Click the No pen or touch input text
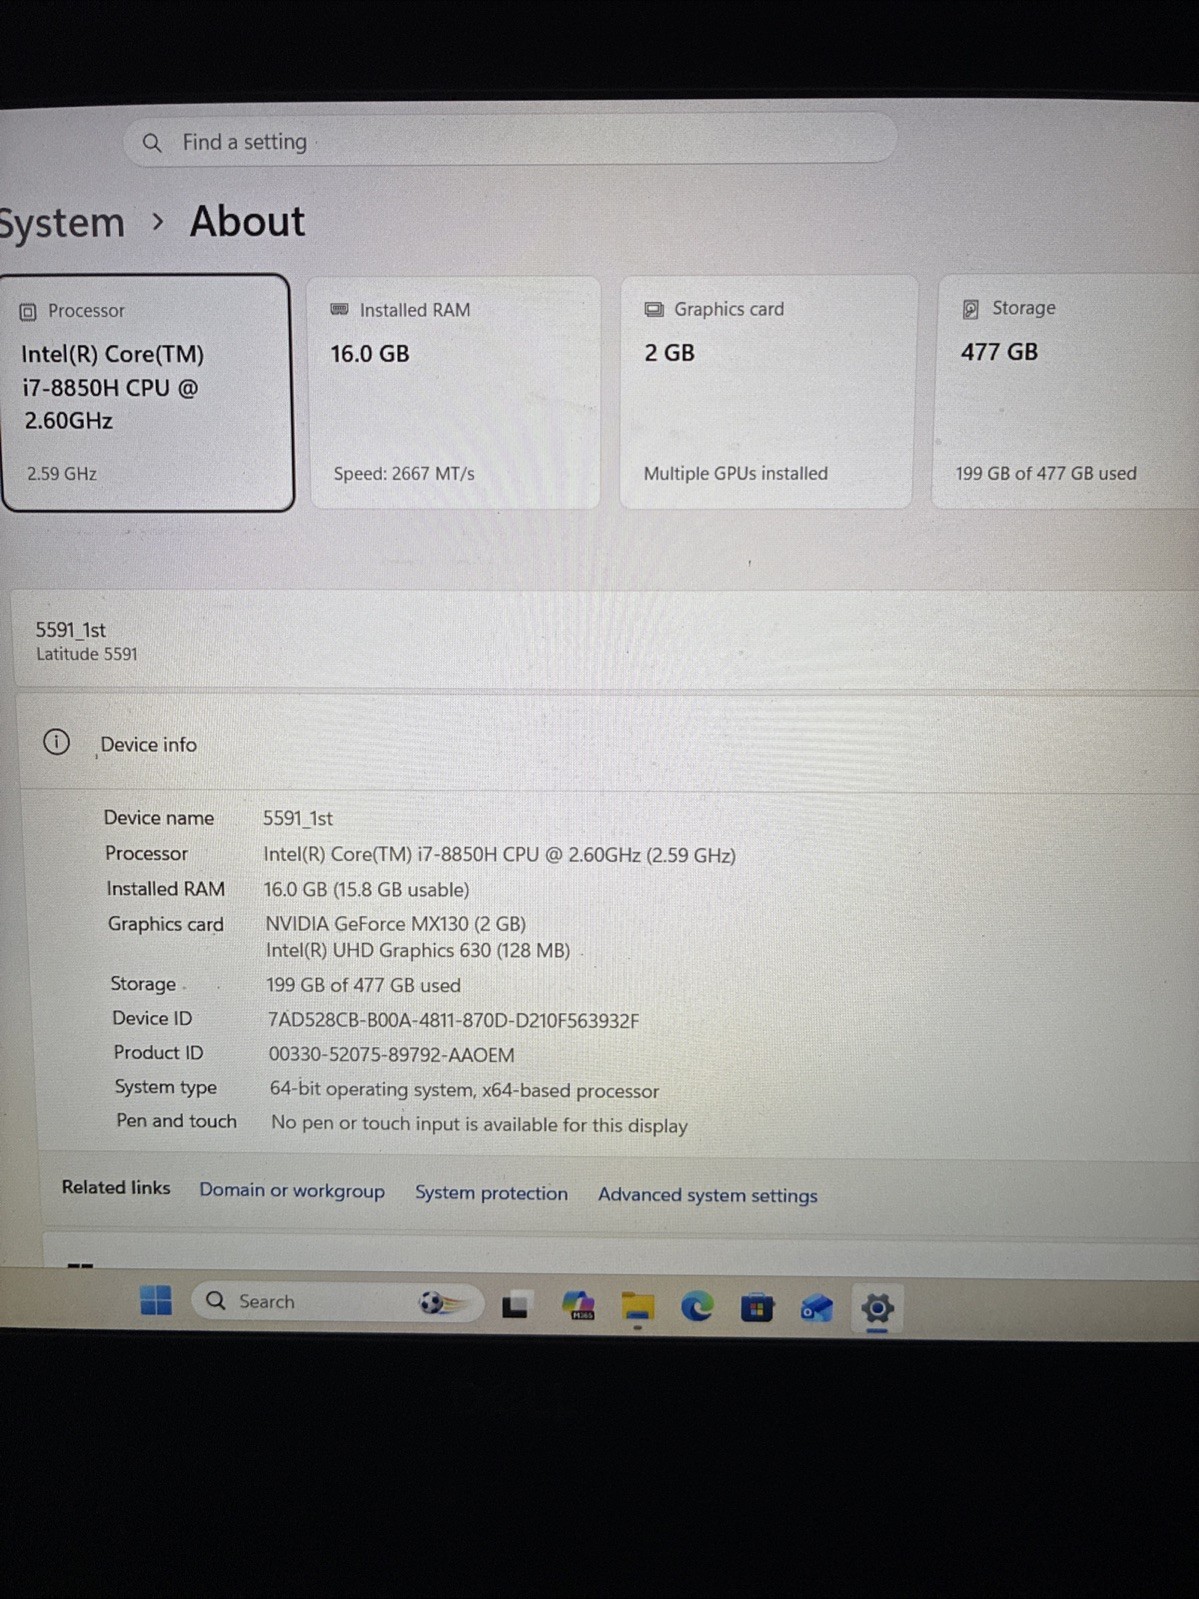 coord(479,1124)
